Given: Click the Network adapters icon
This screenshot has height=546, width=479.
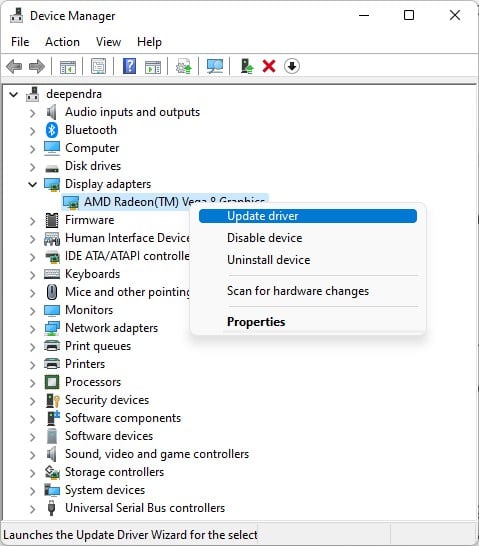Looking at the screenshot, I should coord(52,328).
